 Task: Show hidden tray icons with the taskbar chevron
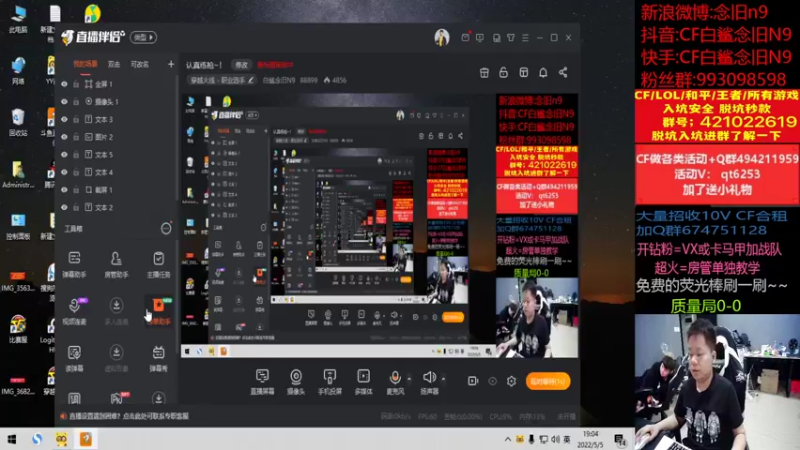(508, 439)
